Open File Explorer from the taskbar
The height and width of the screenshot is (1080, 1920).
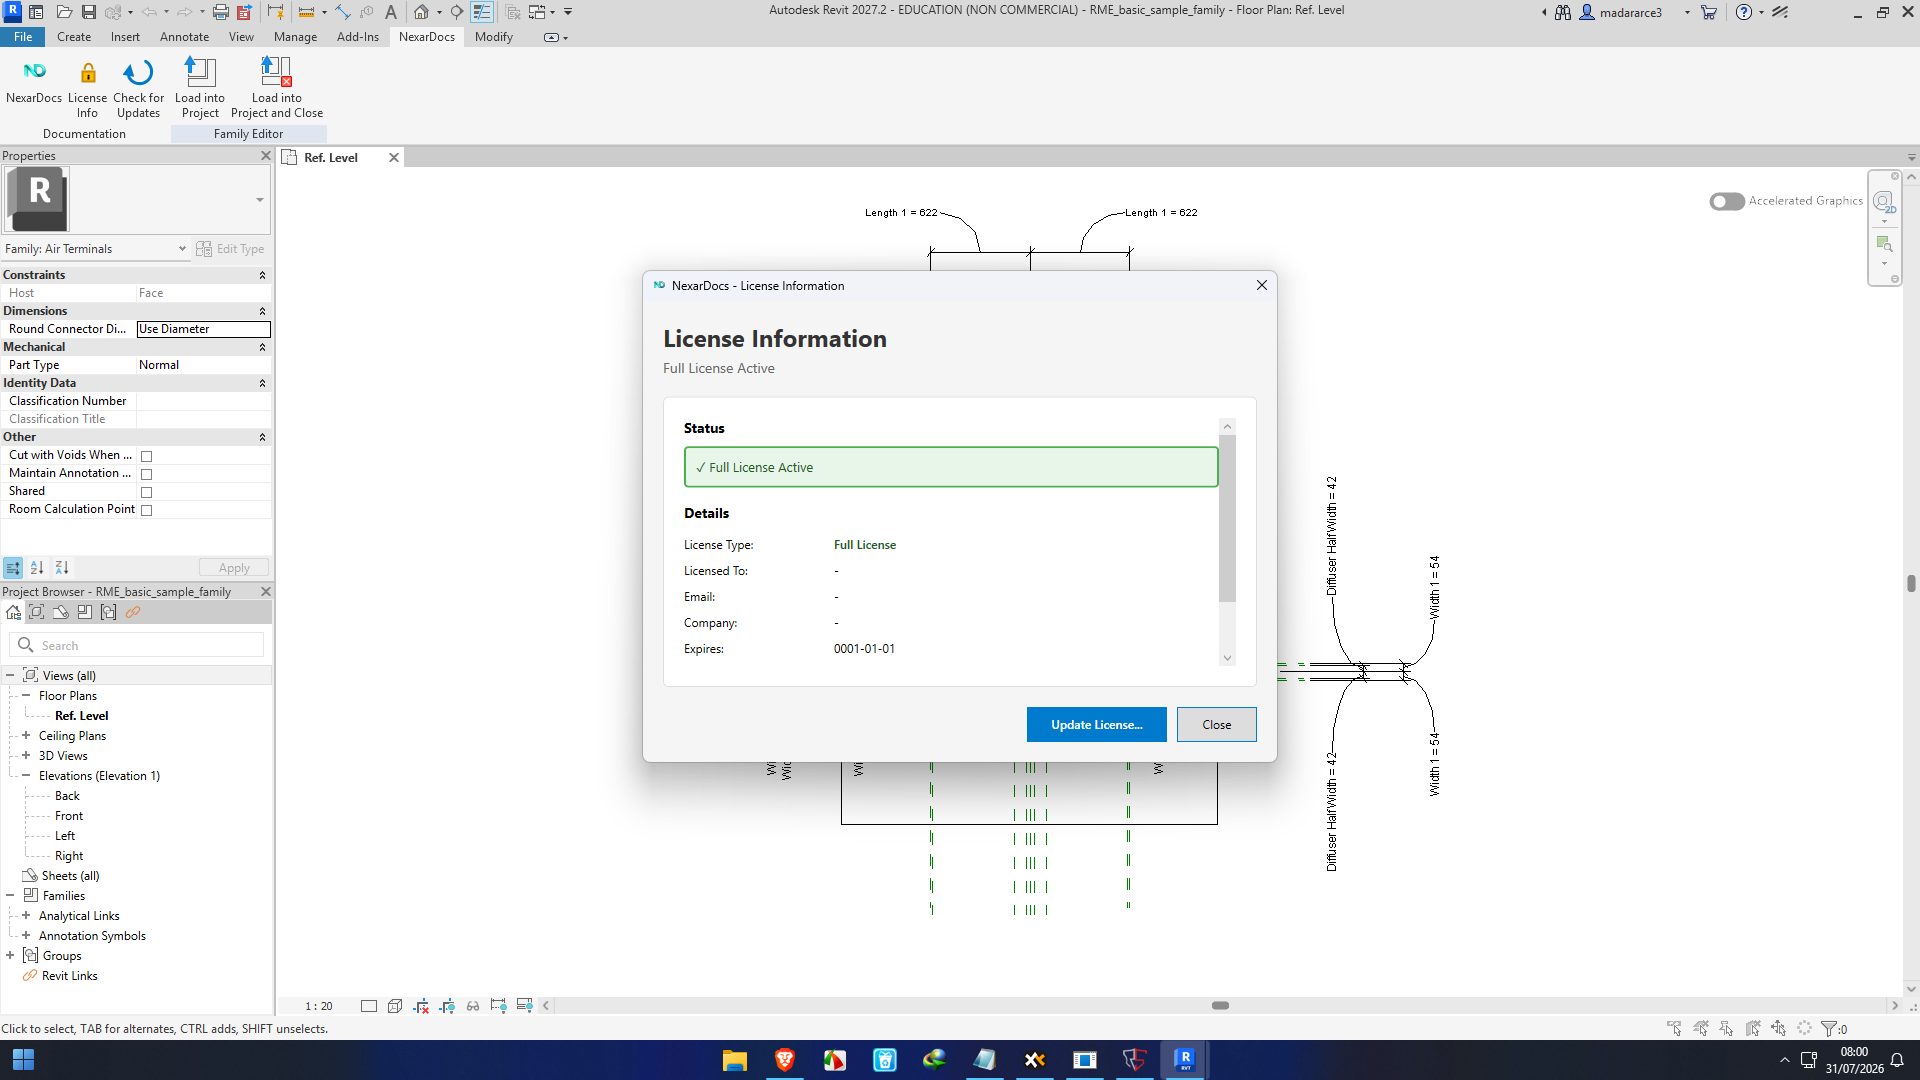click(735, 1060)
